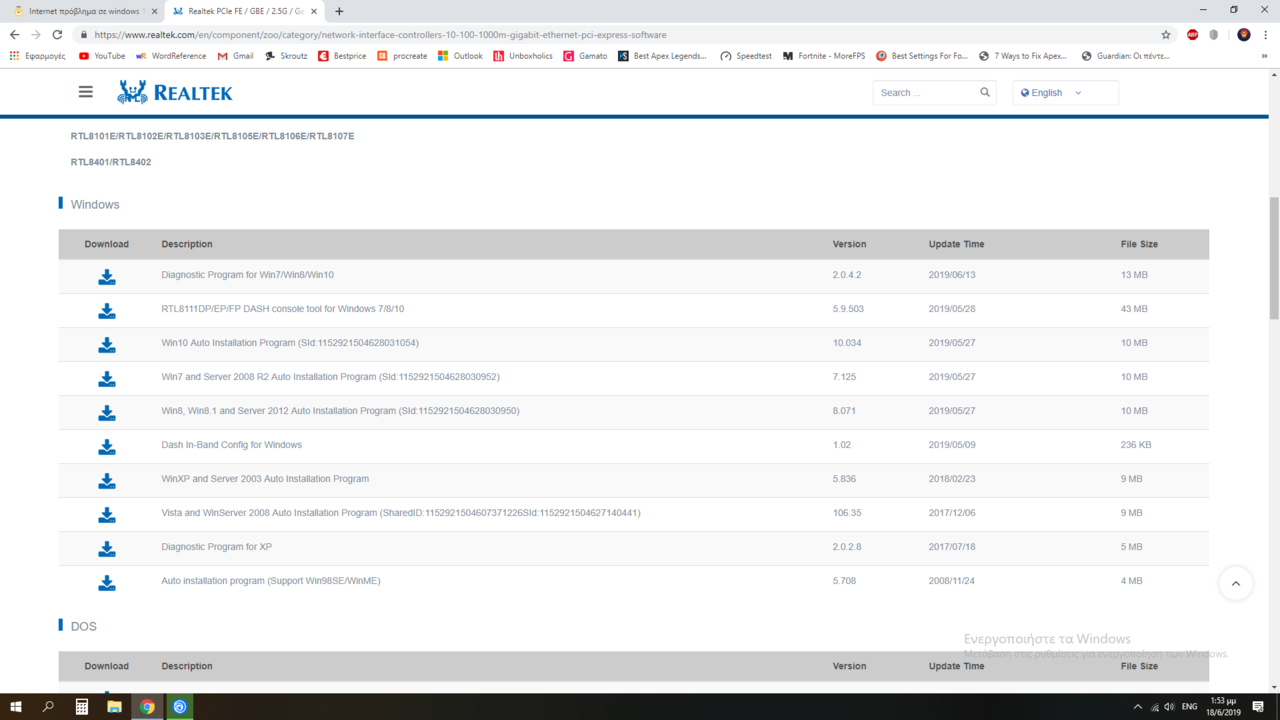1280x720 pixels.
Task: Click the 236 KB file size
Action: coord(1136,445)
